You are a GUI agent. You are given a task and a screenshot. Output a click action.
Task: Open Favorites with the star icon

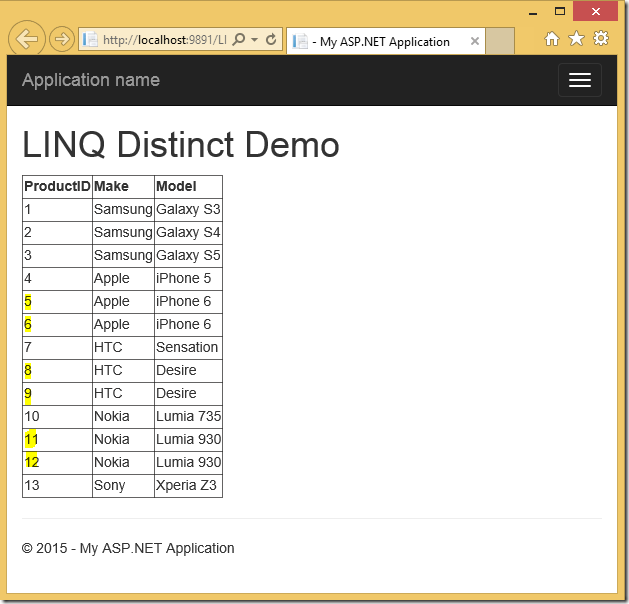tap(576, 39)
